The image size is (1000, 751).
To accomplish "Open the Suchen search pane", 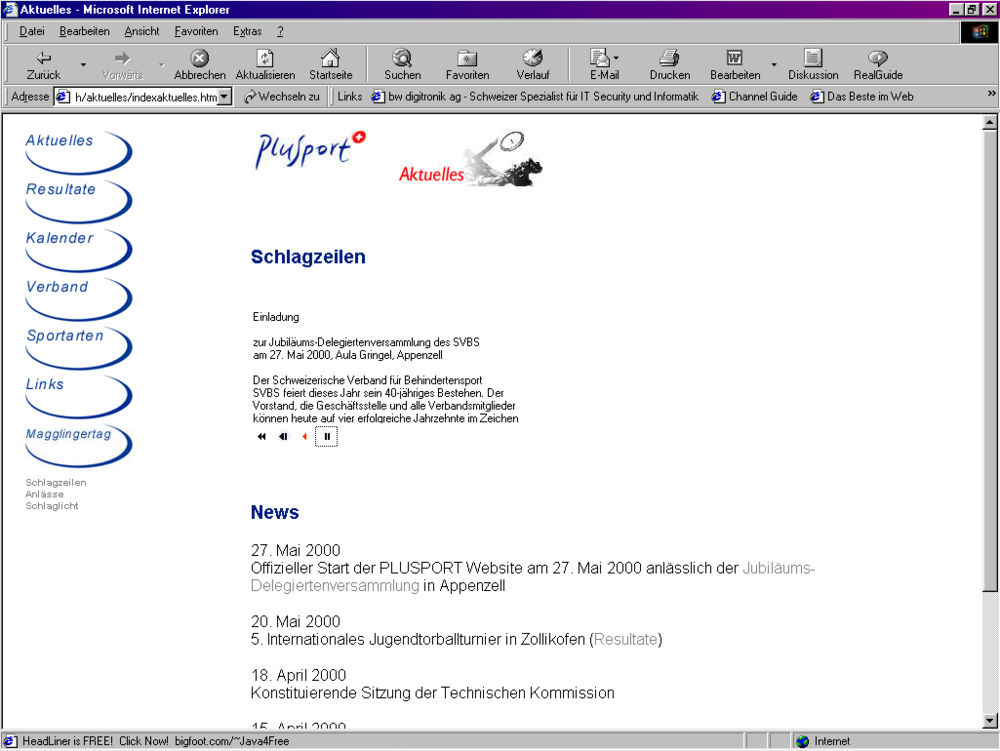I will click(x=402, y=65).
